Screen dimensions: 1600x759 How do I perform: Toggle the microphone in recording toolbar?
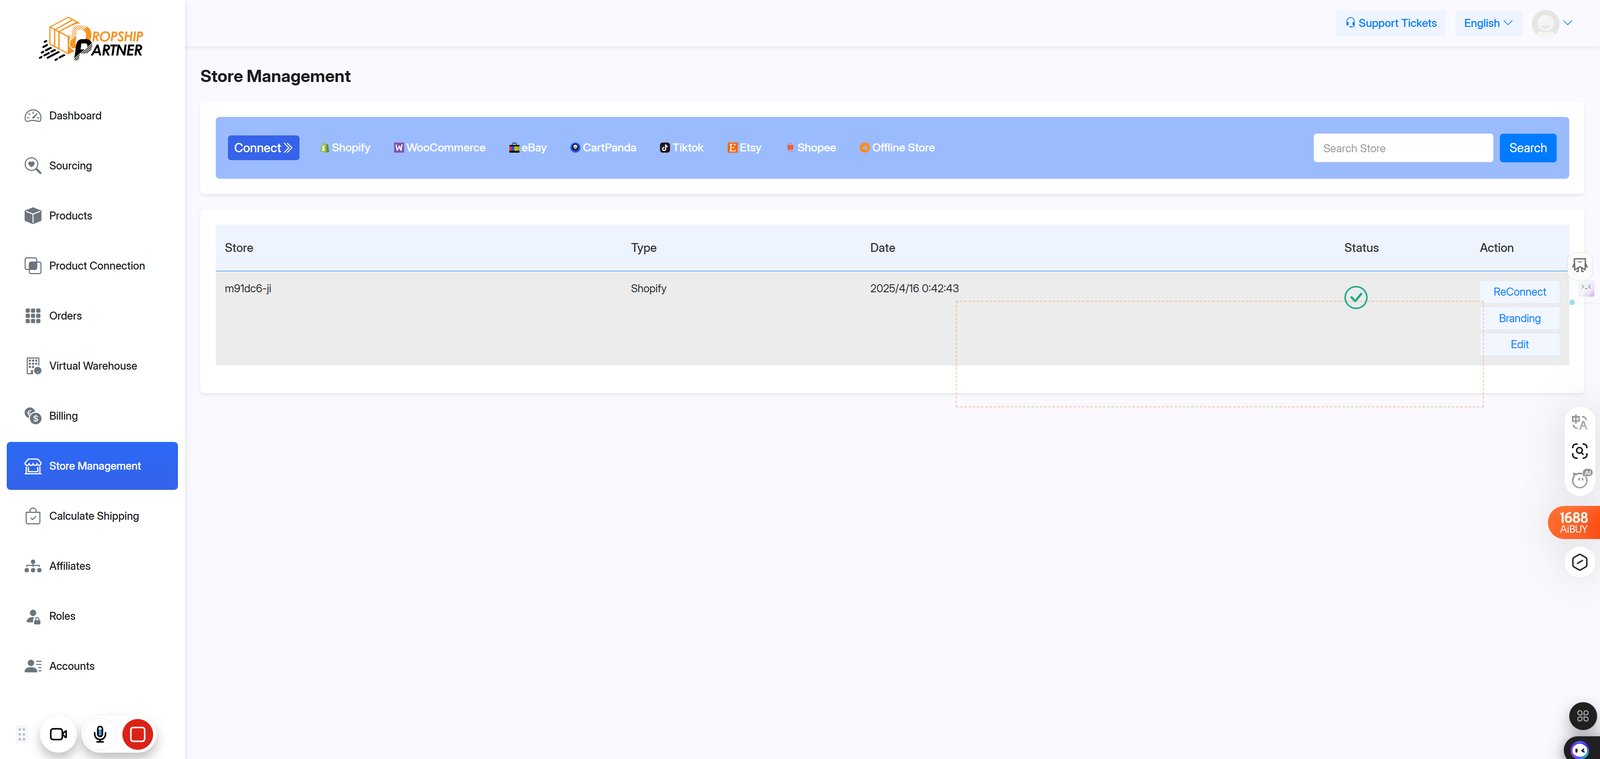pyautogui.click(x=100, y=734)
